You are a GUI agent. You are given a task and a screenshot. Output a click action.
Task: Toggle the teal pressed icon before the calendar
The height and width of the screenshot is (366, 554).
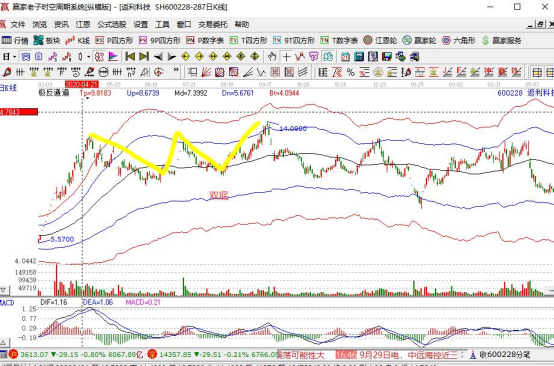(328, 57)
